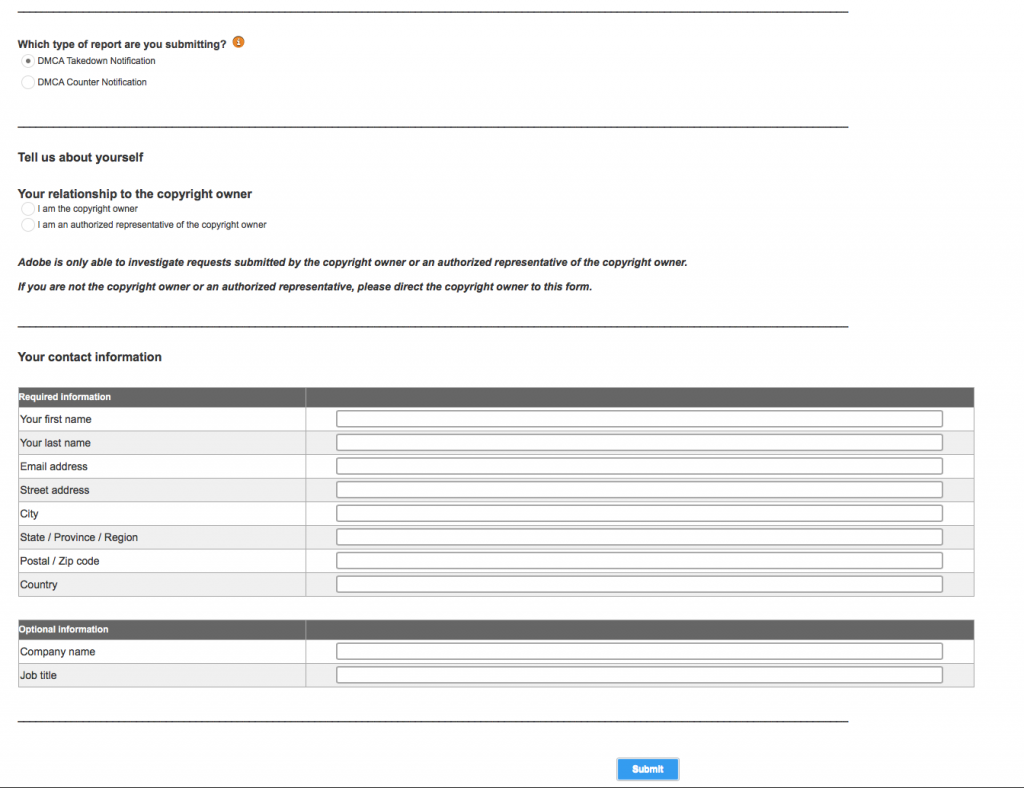Focus the City input field

(x=639, y=513)
